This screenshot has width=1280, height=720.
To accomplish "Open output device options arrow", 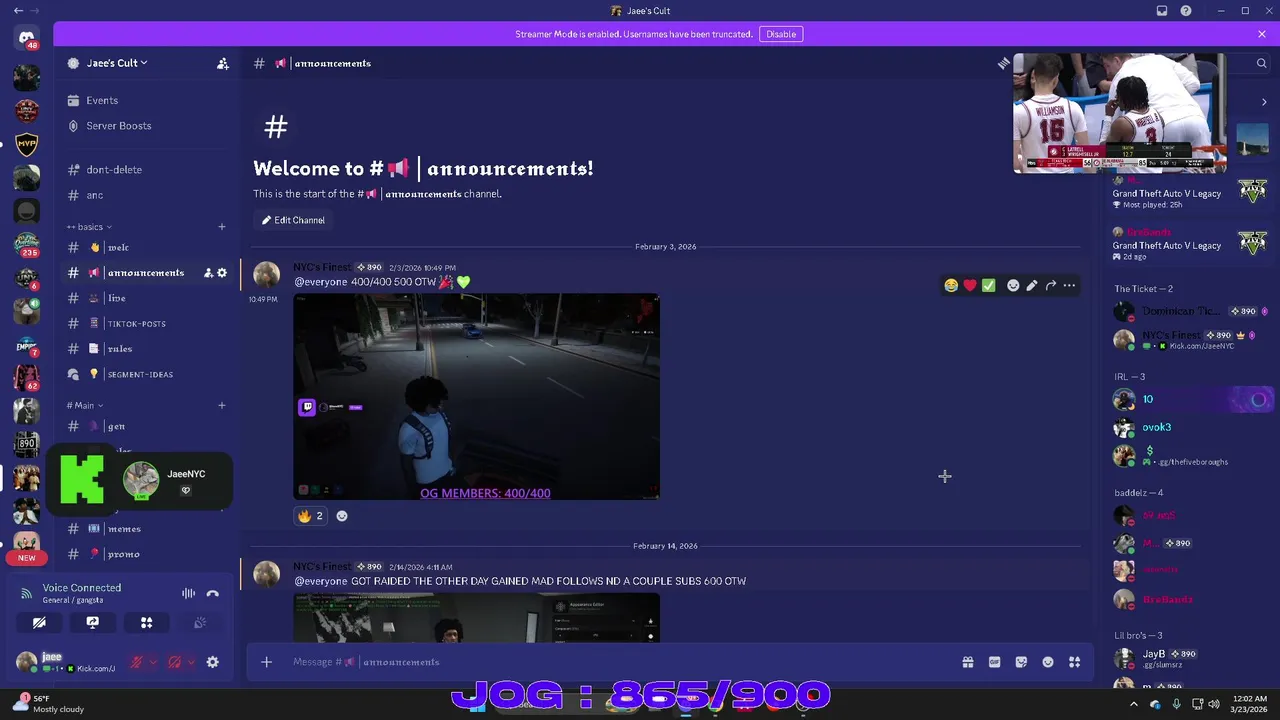I will [190, 662].
